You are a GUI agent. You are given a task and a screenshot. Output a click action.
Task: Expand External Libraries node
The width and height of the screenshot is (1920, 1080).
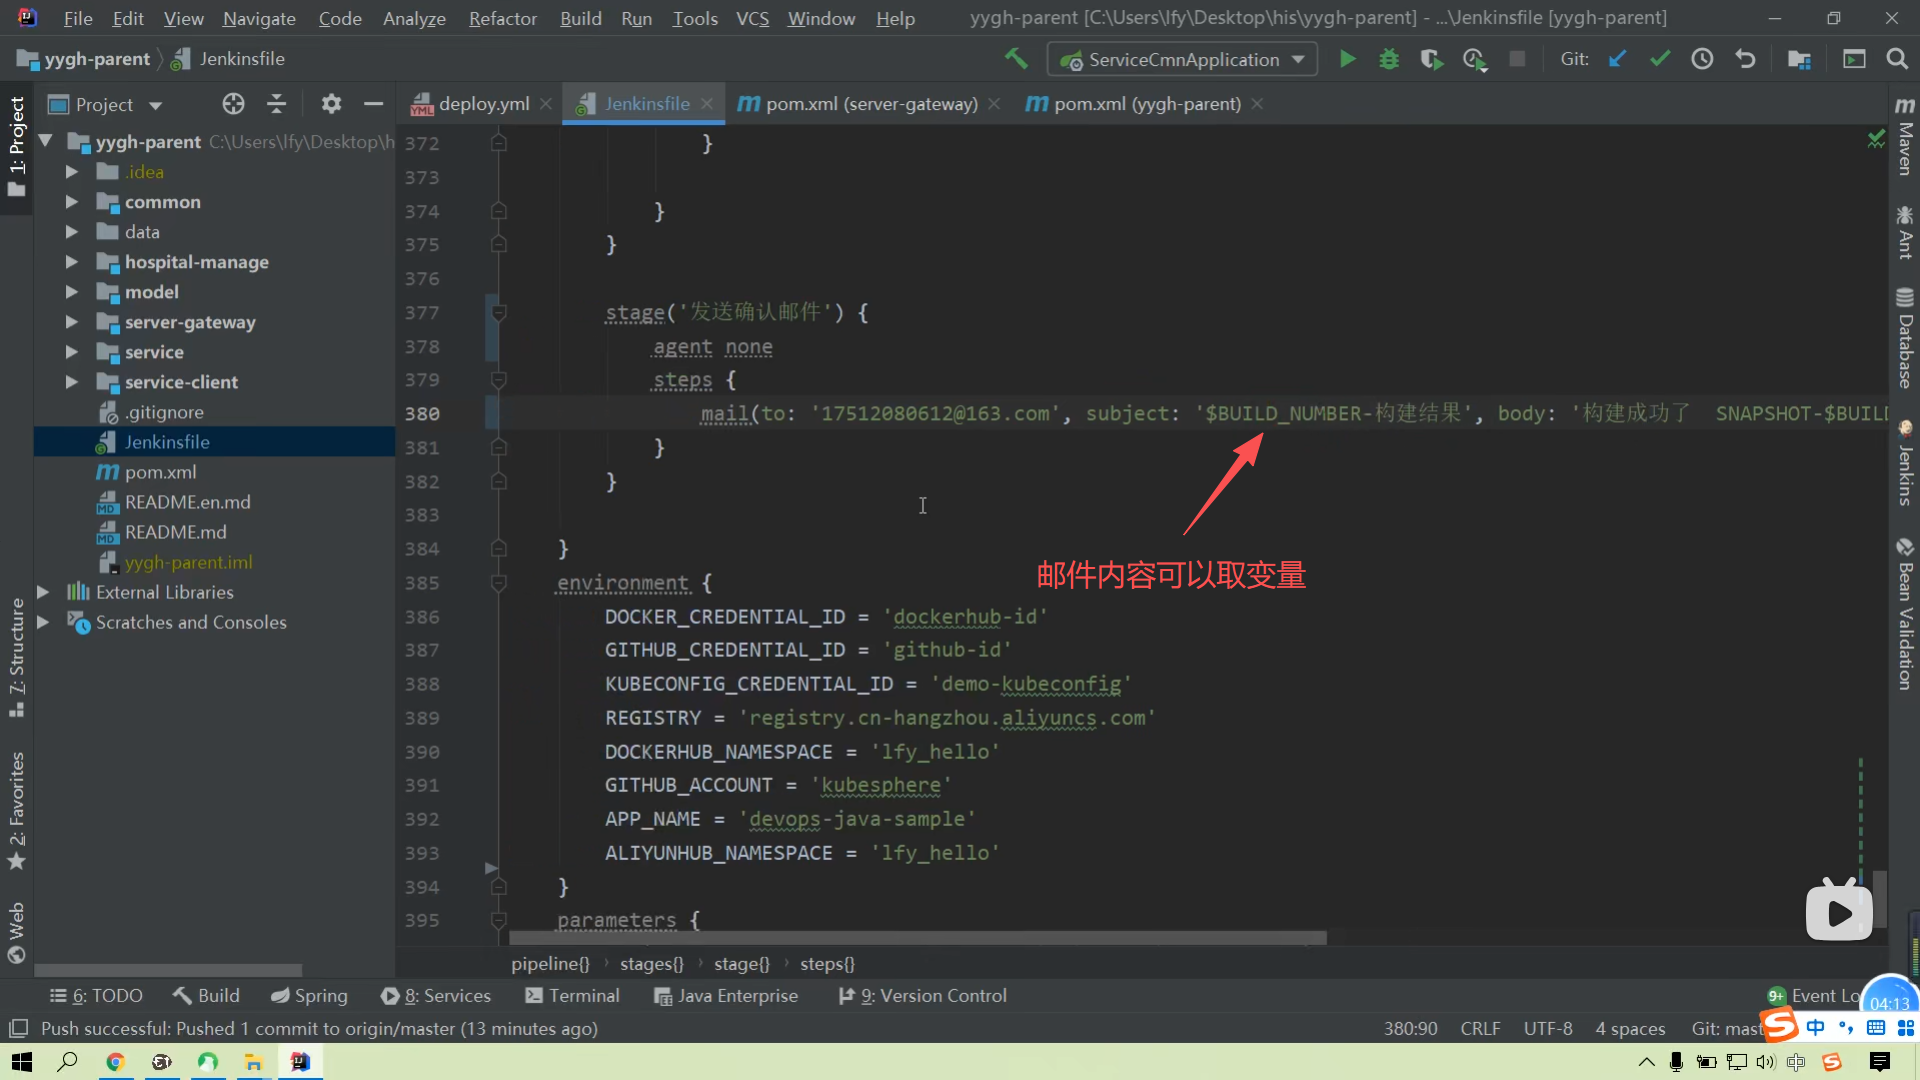pyautogui.click(x=43, y=592)
